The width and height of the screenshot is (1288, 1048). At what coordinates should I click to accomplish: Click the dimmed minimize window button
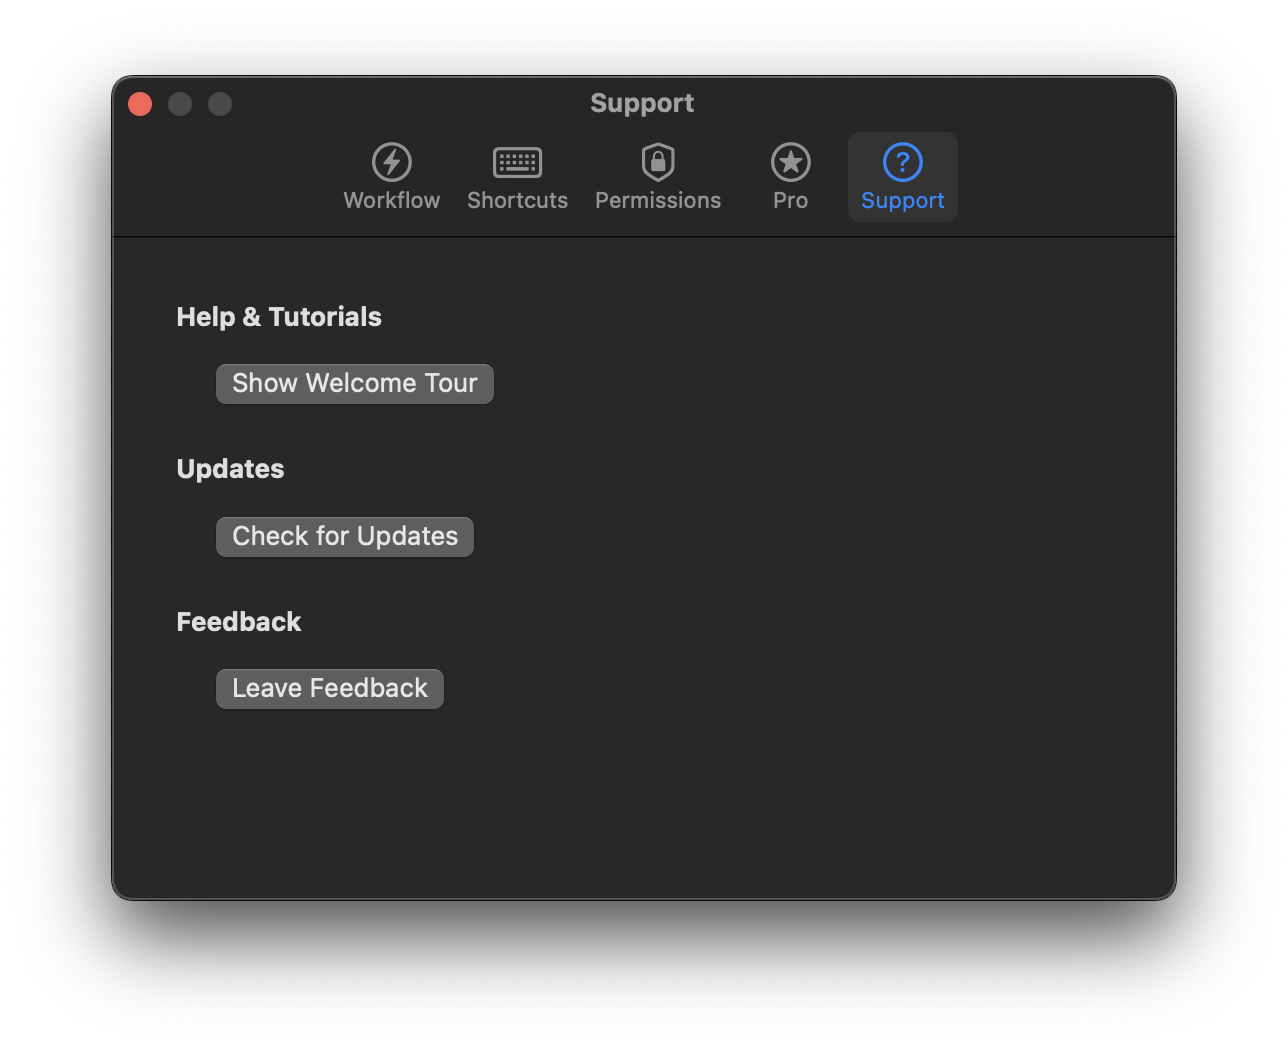180,104
